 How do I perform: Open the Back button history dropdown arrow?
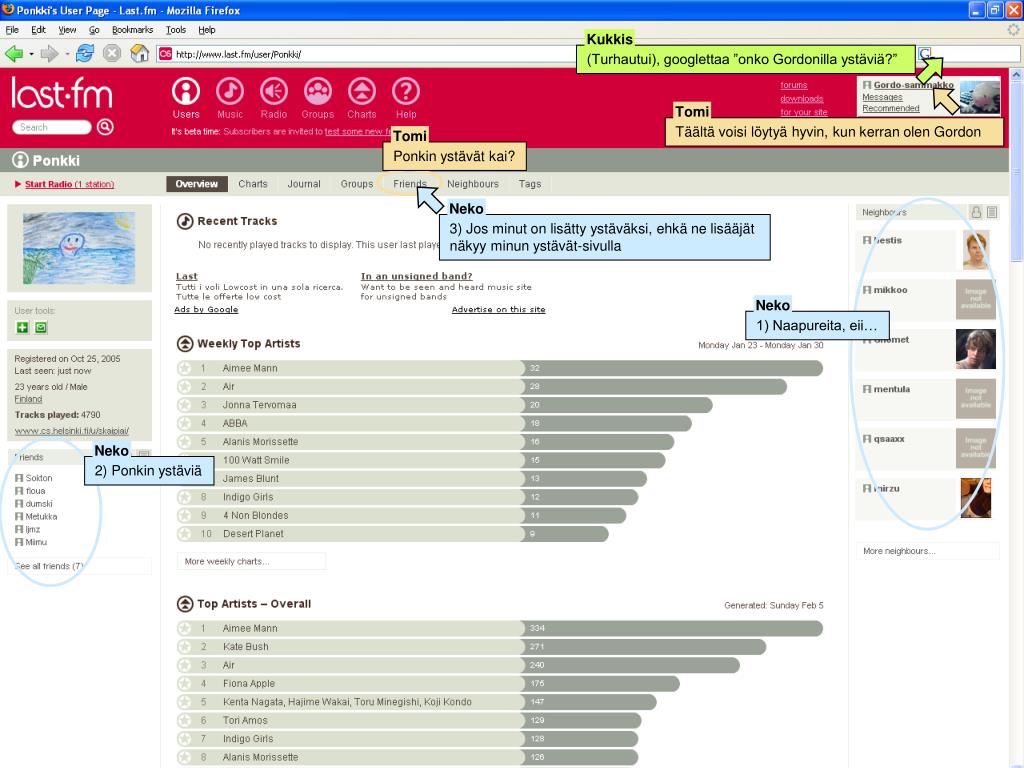pos(31,54)
